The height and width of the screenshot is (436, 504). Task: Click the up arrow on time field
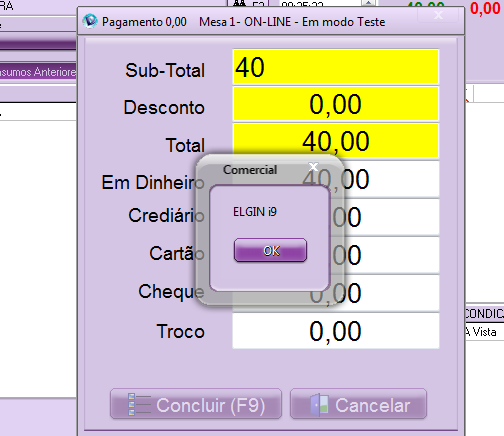(369, 3)
